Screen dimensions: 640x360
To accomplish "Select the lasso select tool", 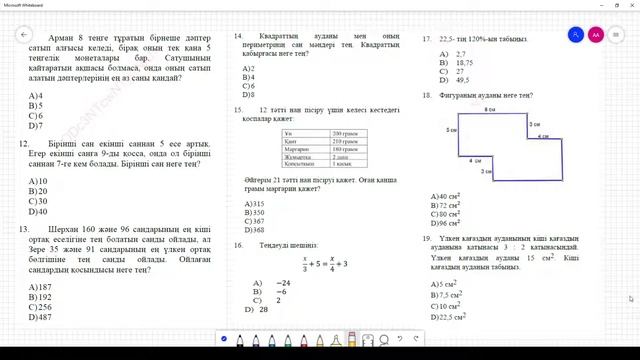I will (384, 340).
